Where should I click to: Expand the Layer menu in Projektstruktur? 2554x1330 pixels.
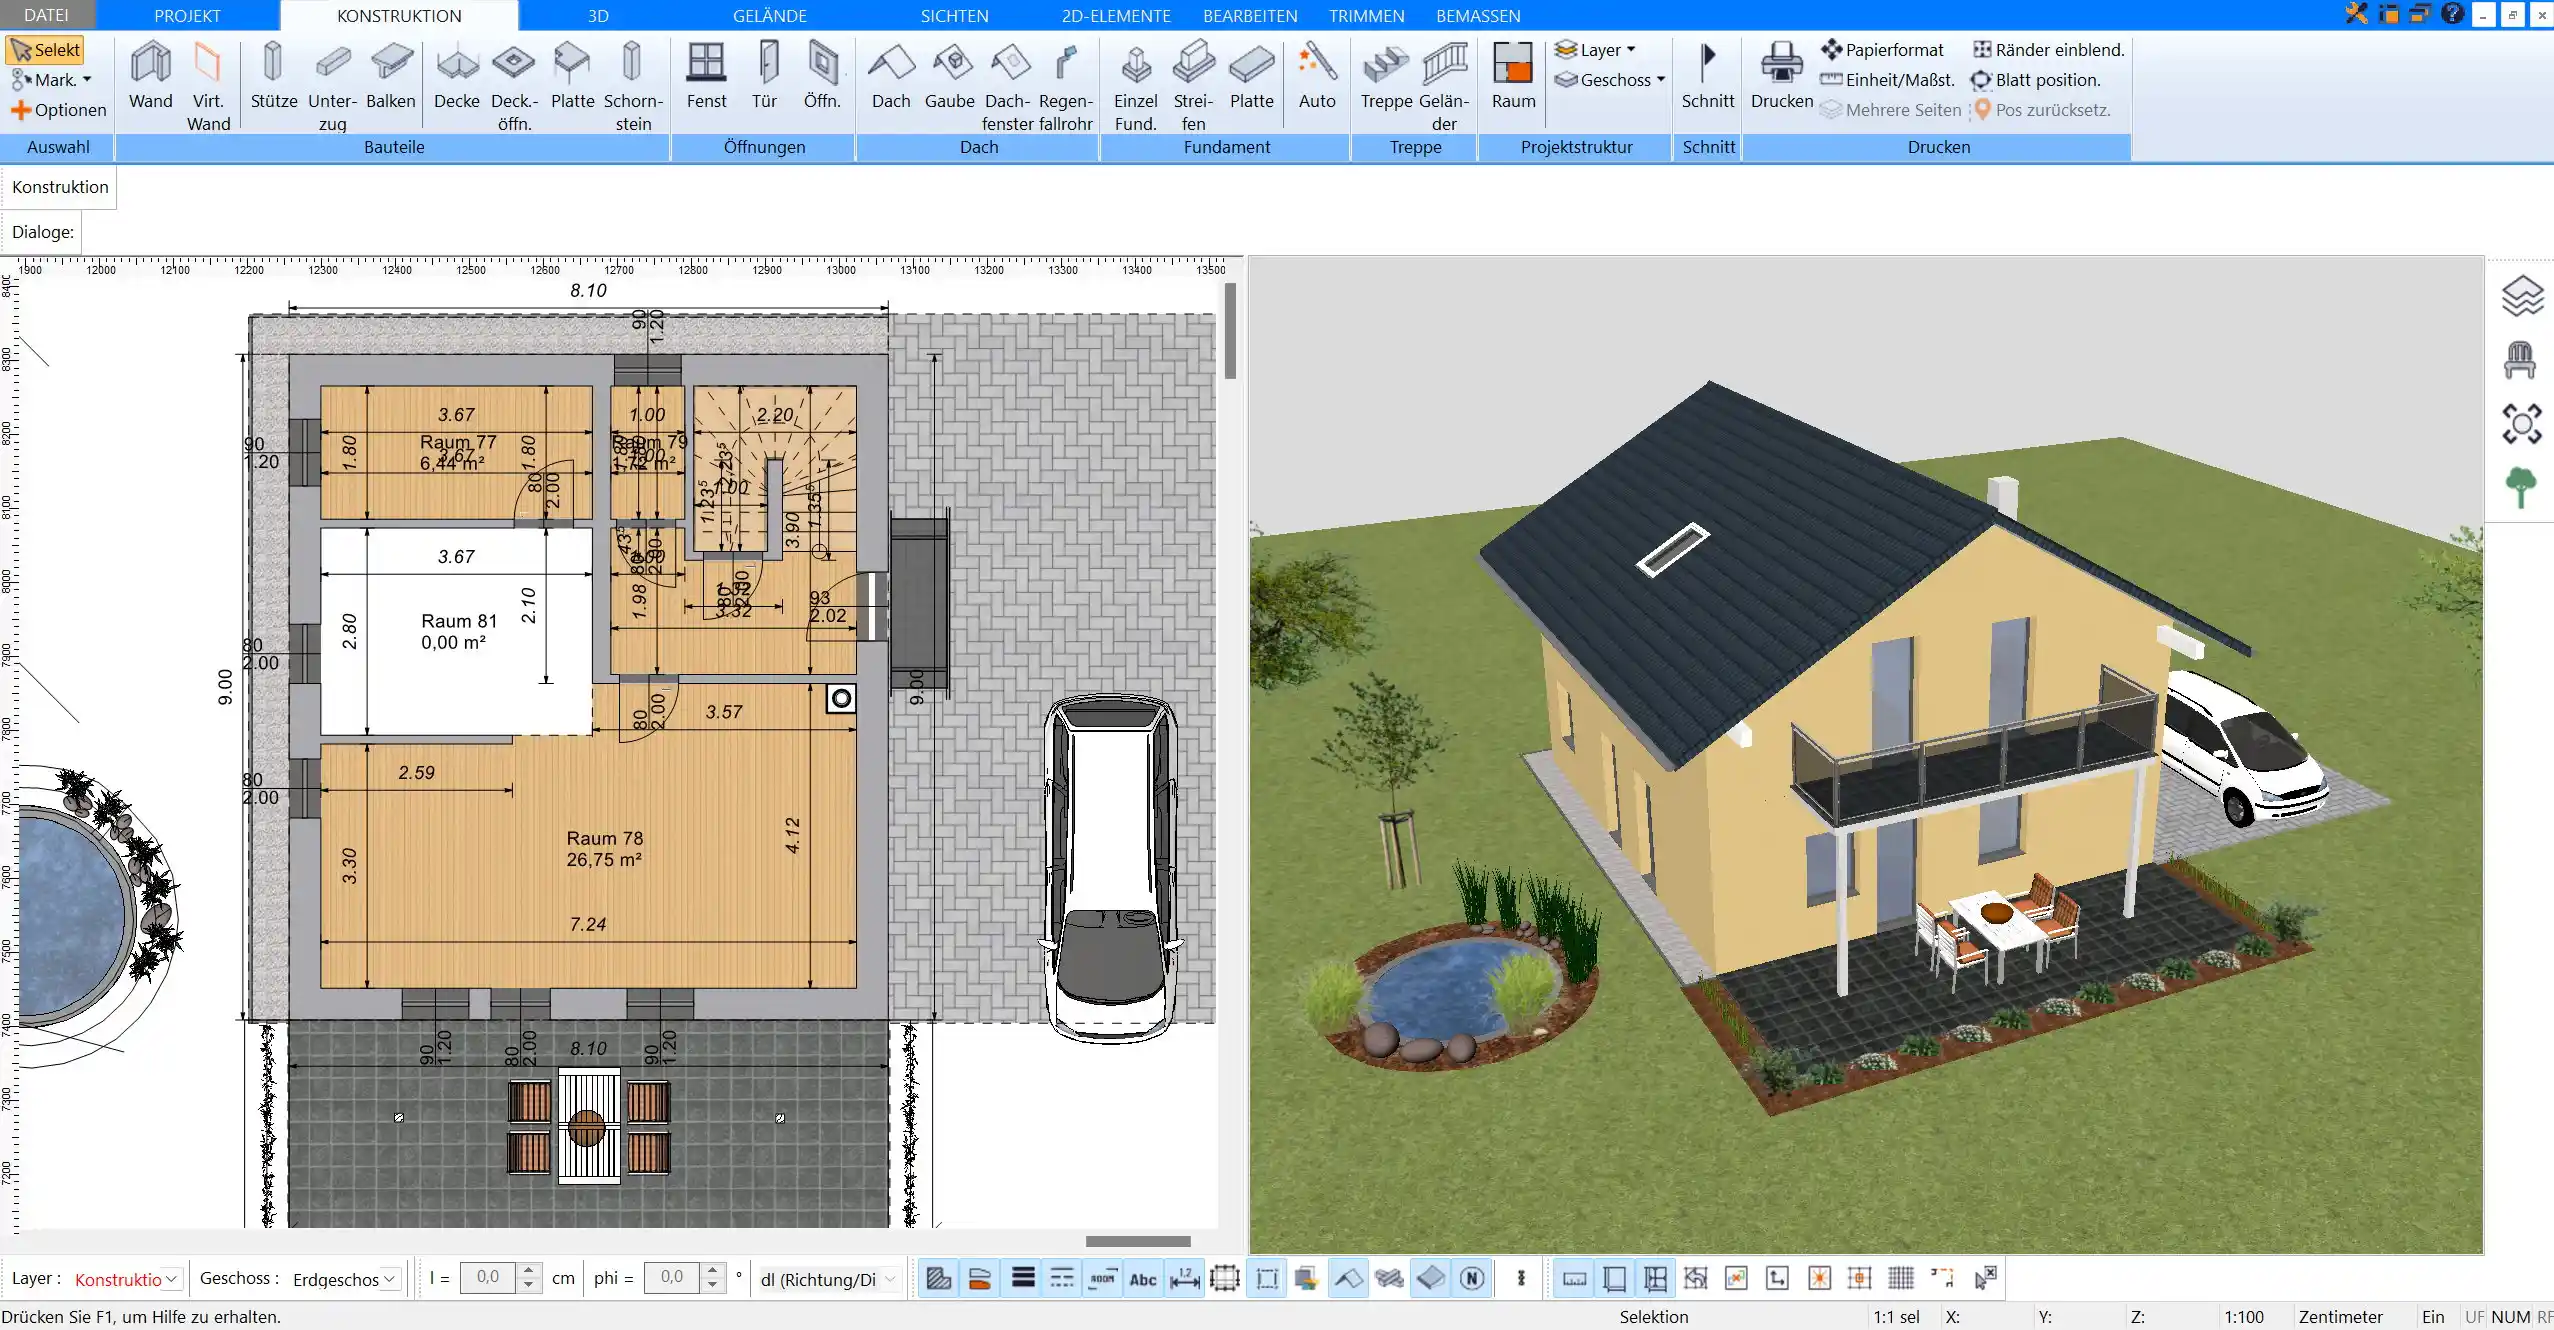(x=1595, y=49)
